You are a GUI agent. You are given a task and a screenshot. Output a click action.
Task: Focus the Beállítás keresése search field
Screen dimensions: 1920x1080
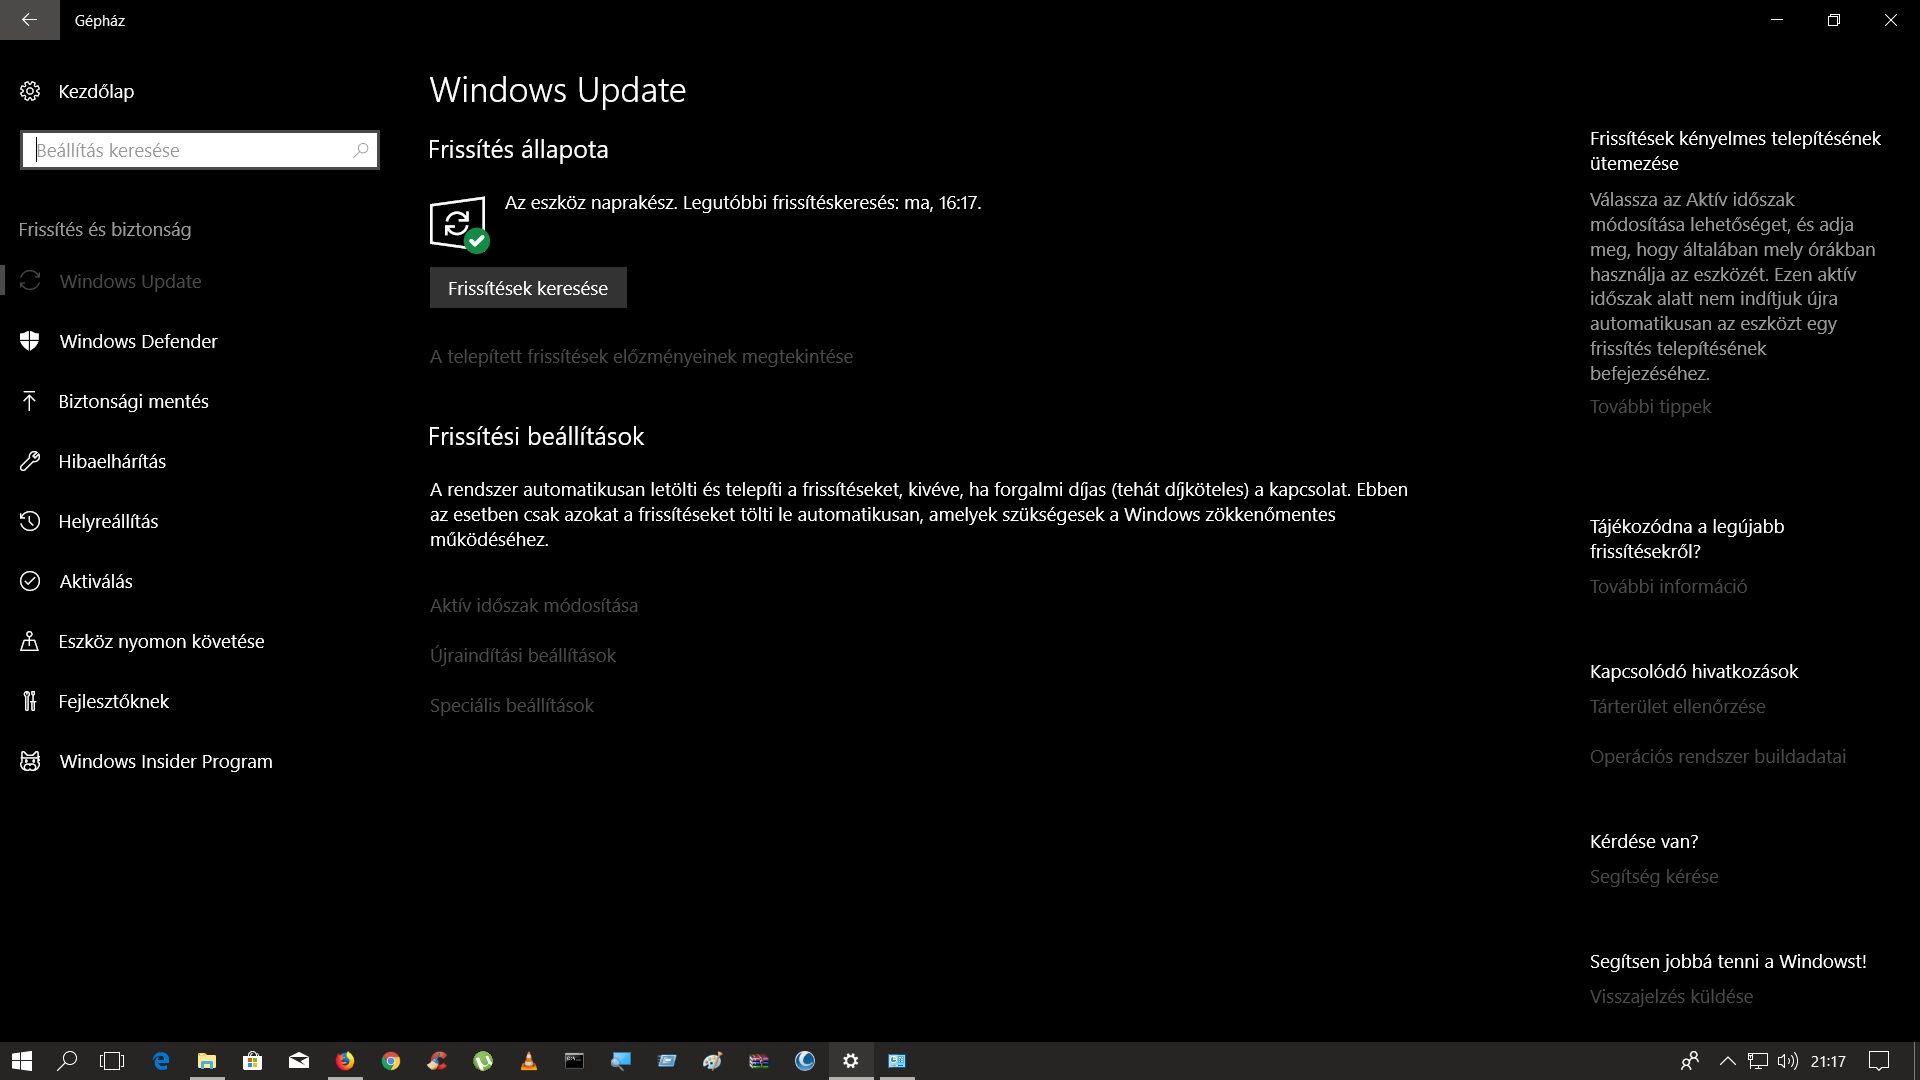(199, 150)
